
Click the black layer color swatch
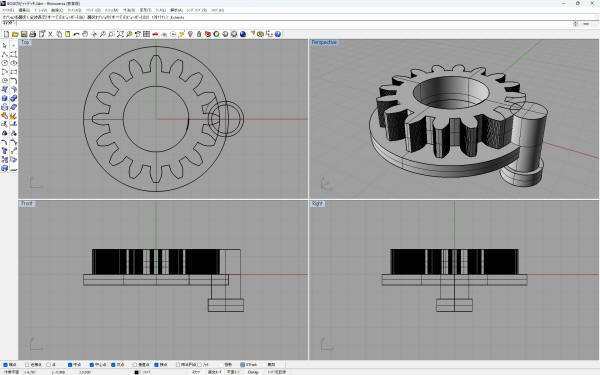pos(136,372)
